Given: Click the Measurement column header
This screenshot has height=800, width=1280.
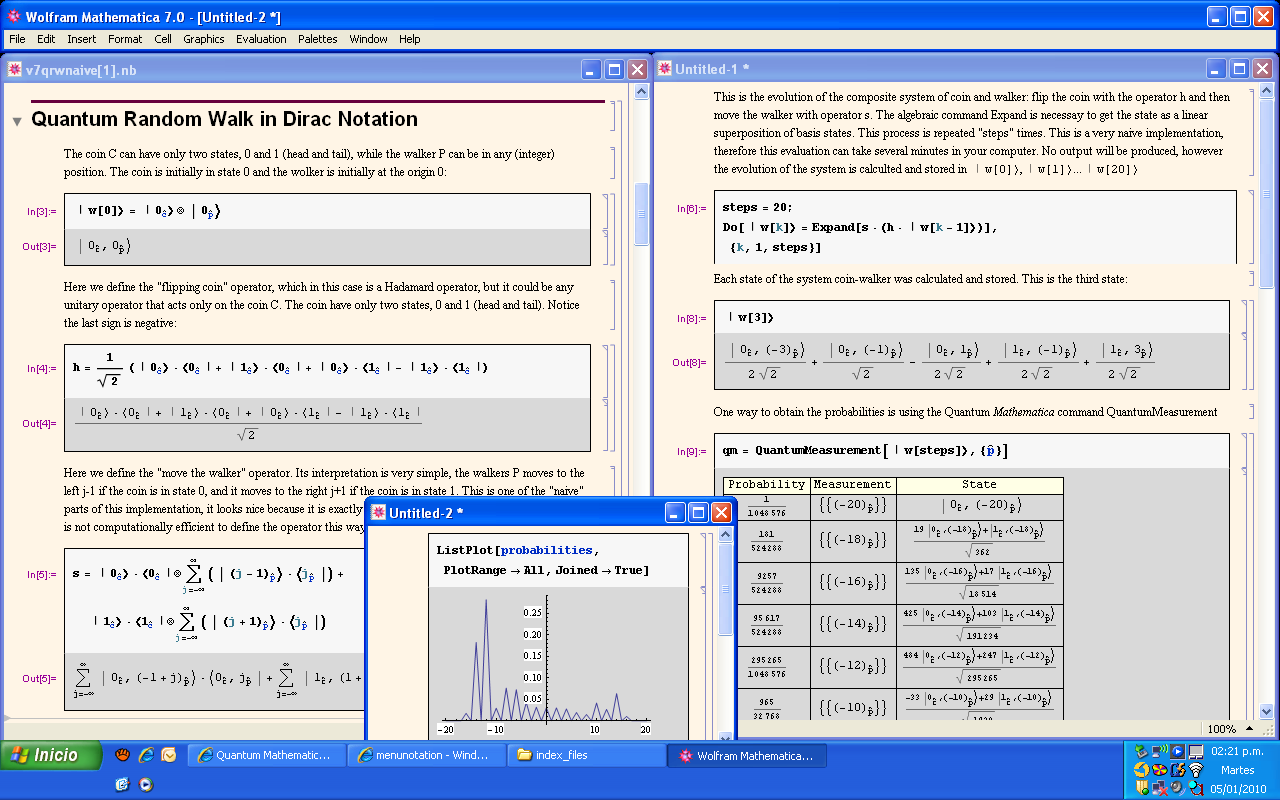Looking at the screenshot, I should tap(853, 485).
